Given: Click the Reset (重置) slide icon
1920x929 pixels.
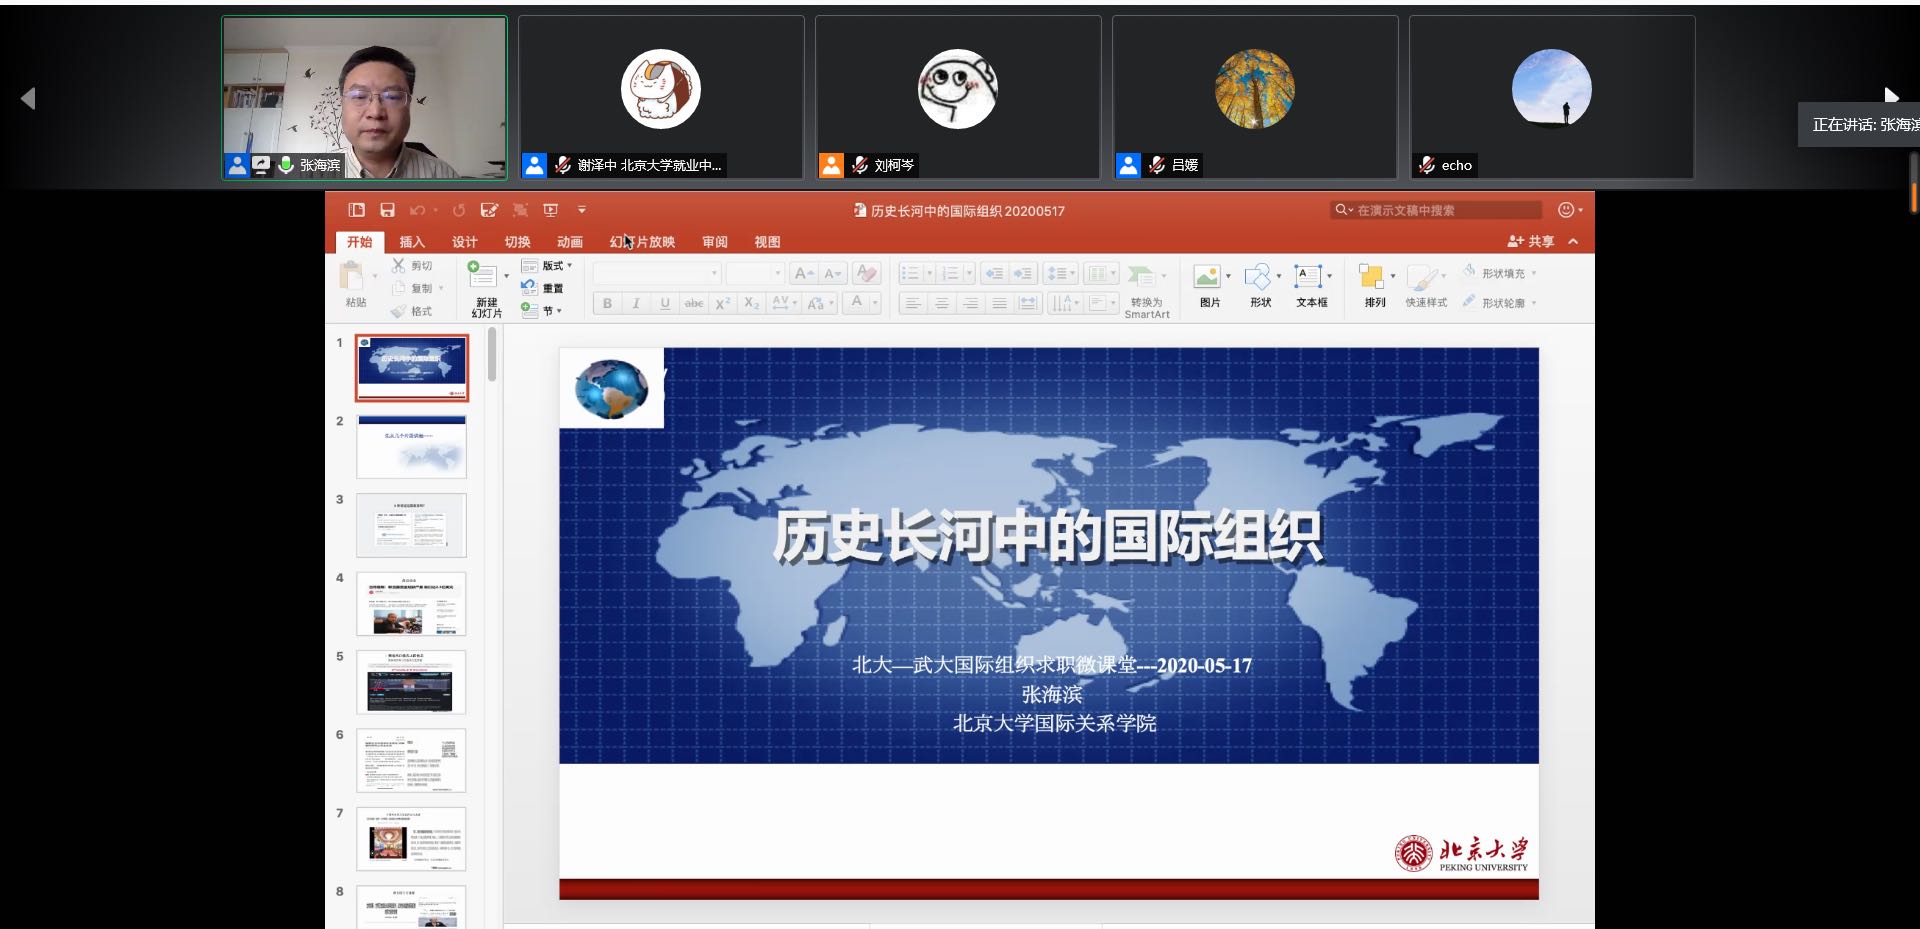Looking at the screenshot, I should point(542,288).
